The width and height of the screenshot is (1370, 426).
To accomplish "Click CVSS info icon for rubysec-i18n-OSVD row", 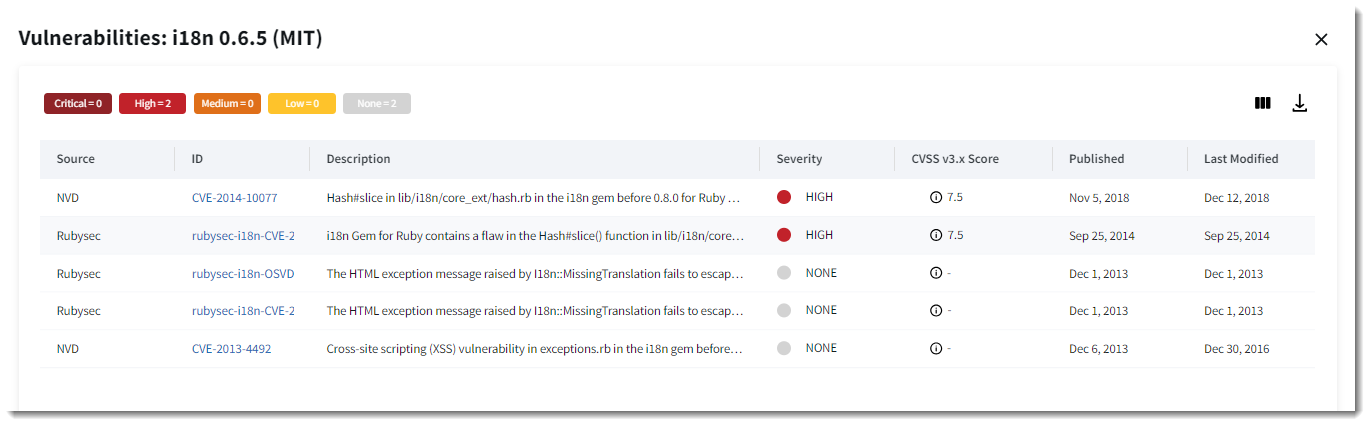I will pyautogui.click(x=936, y=273).
